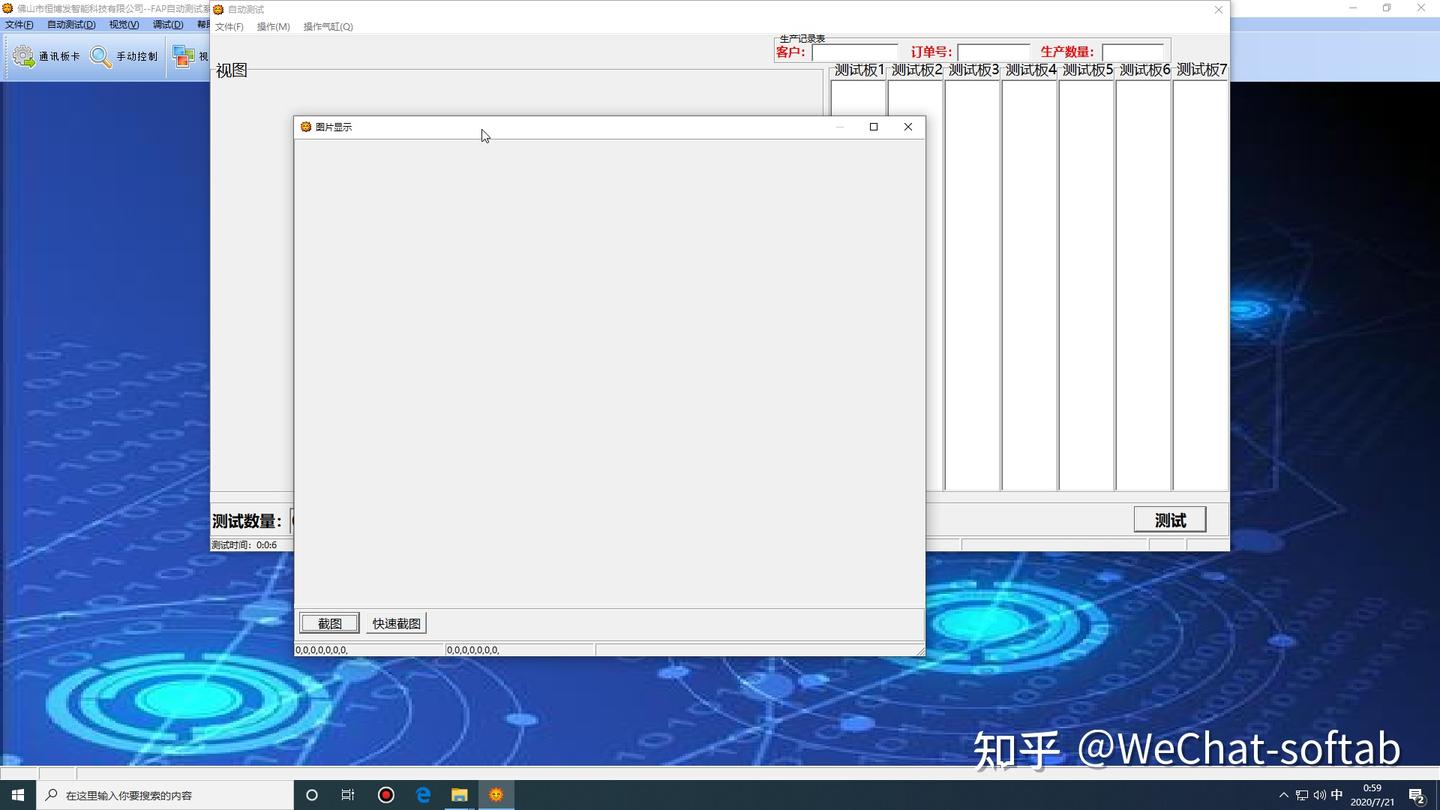Click the volume icon in system tray
Screen dimensions: 1440x810
[x=1319, y=796]
